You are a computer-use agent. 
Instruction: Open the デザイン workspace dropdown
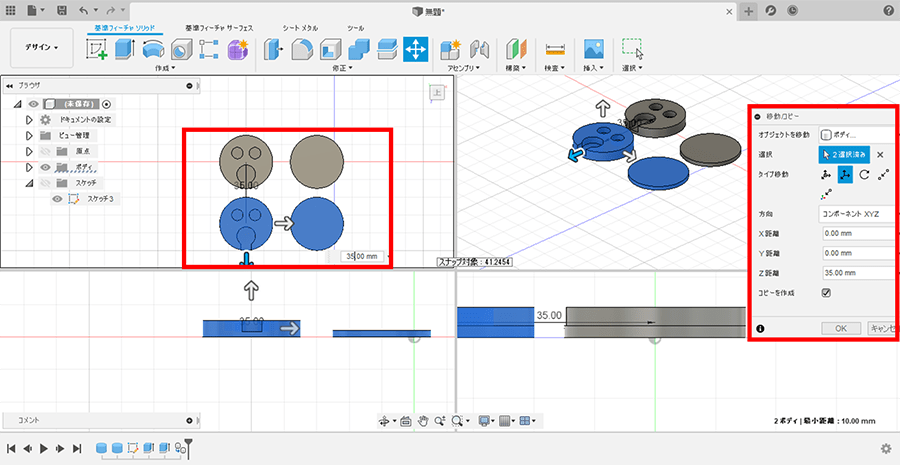click(x=42, y=47)
